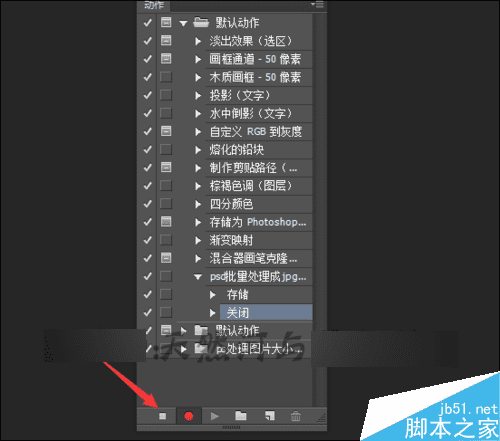Toggle dialog box for 淡出效果（选区）
Image resolution: width=500 pixels, height=441 pixels.
pyautogui.click(x=166, y=41)
